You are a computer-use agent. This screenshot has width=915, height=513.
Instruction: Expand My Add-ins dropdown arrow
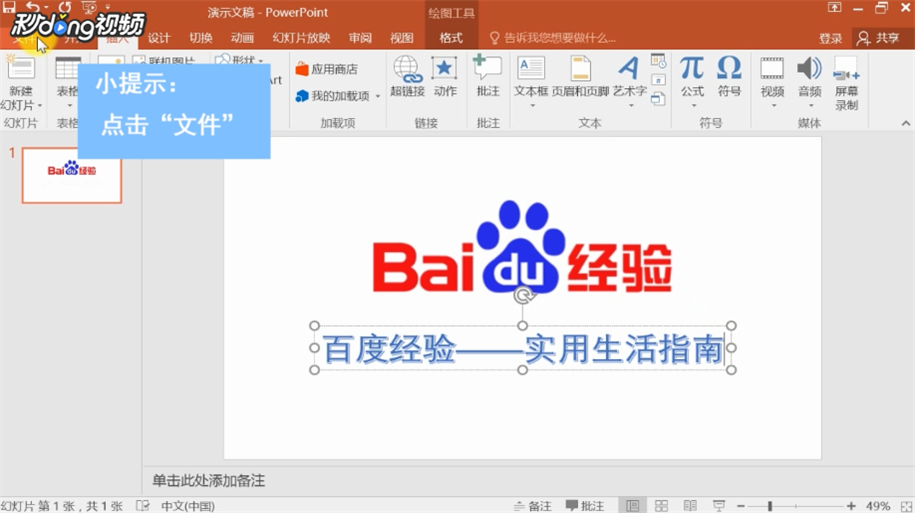point(378,96)
